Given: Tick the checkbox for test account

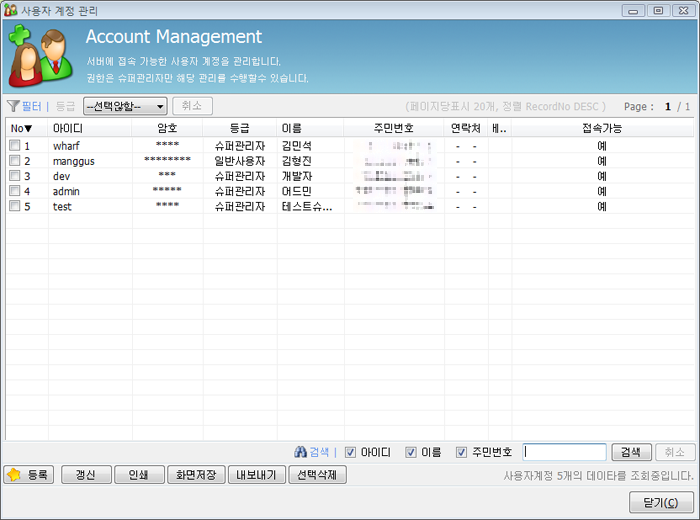Looking at the screenshot, I should (14, 207).
